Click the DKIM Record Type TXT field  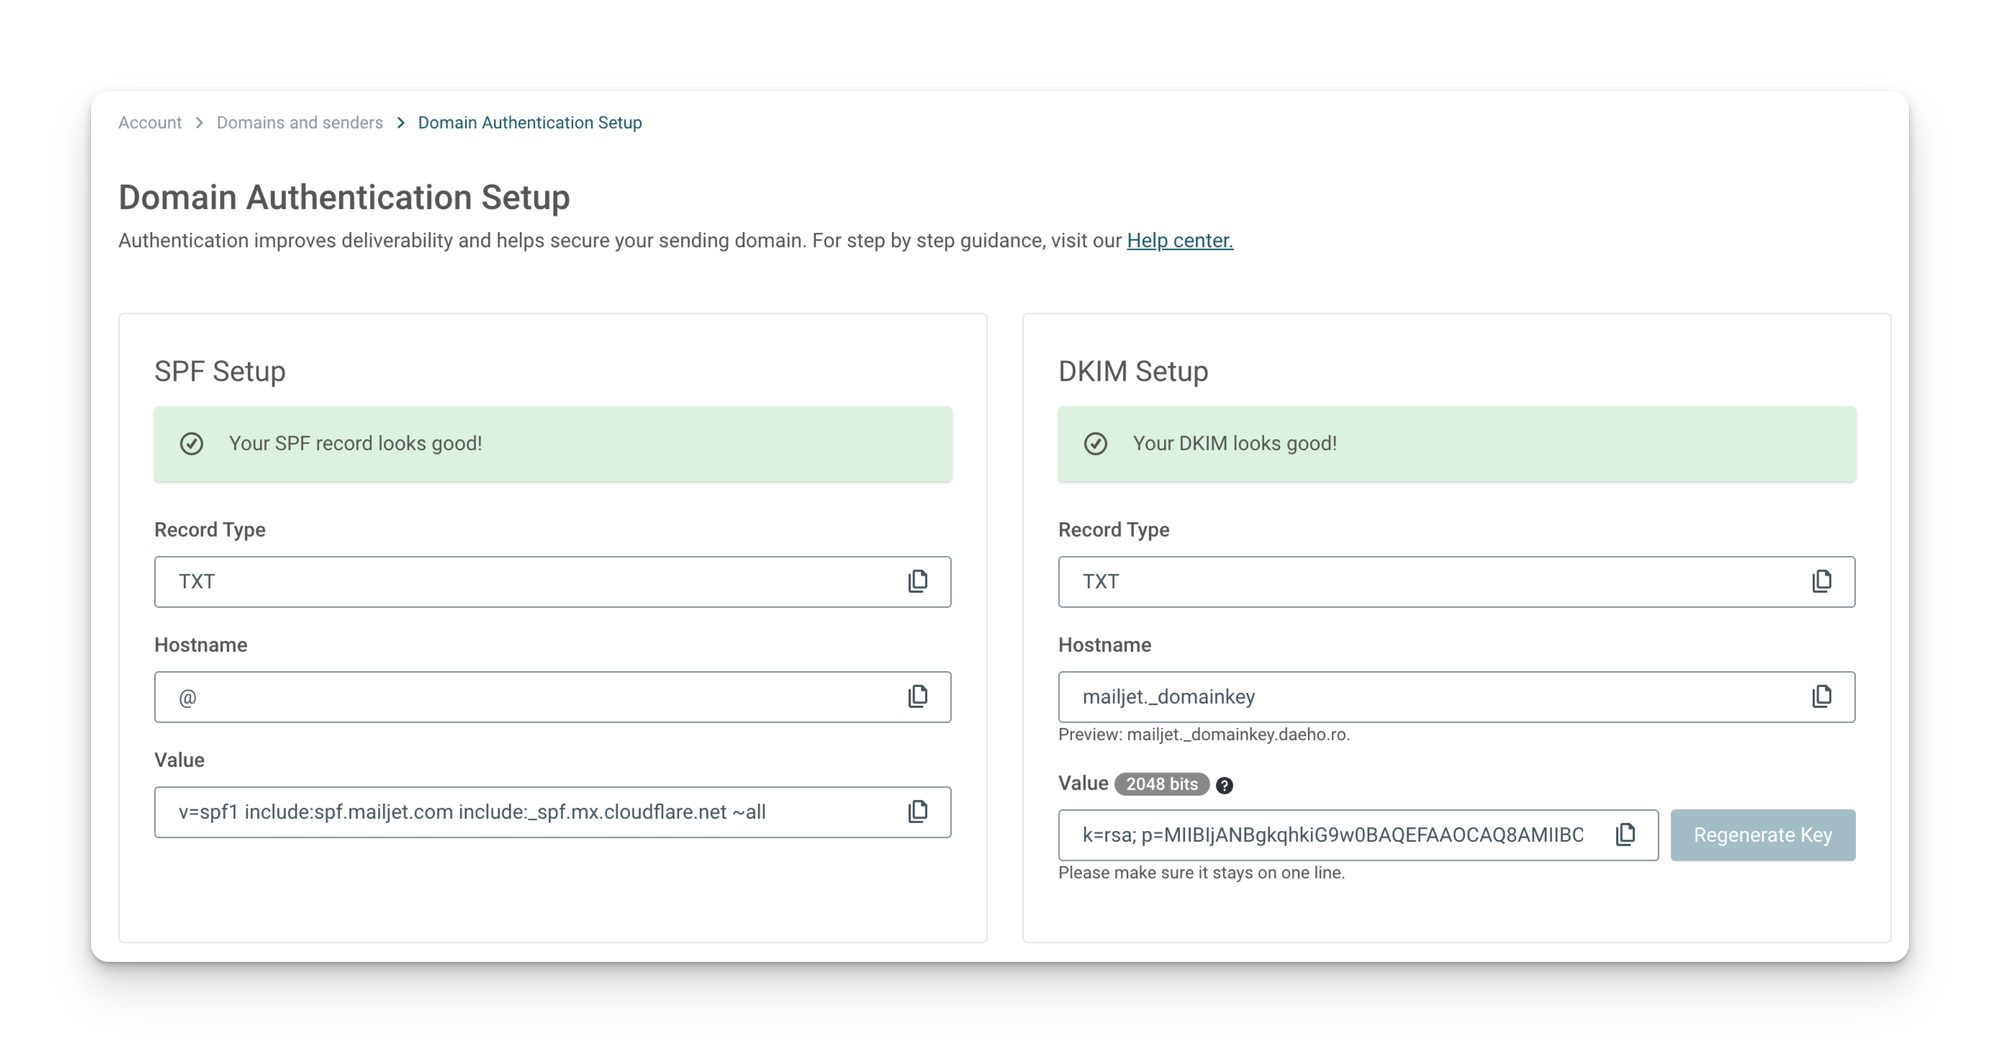click(1420, 582)
